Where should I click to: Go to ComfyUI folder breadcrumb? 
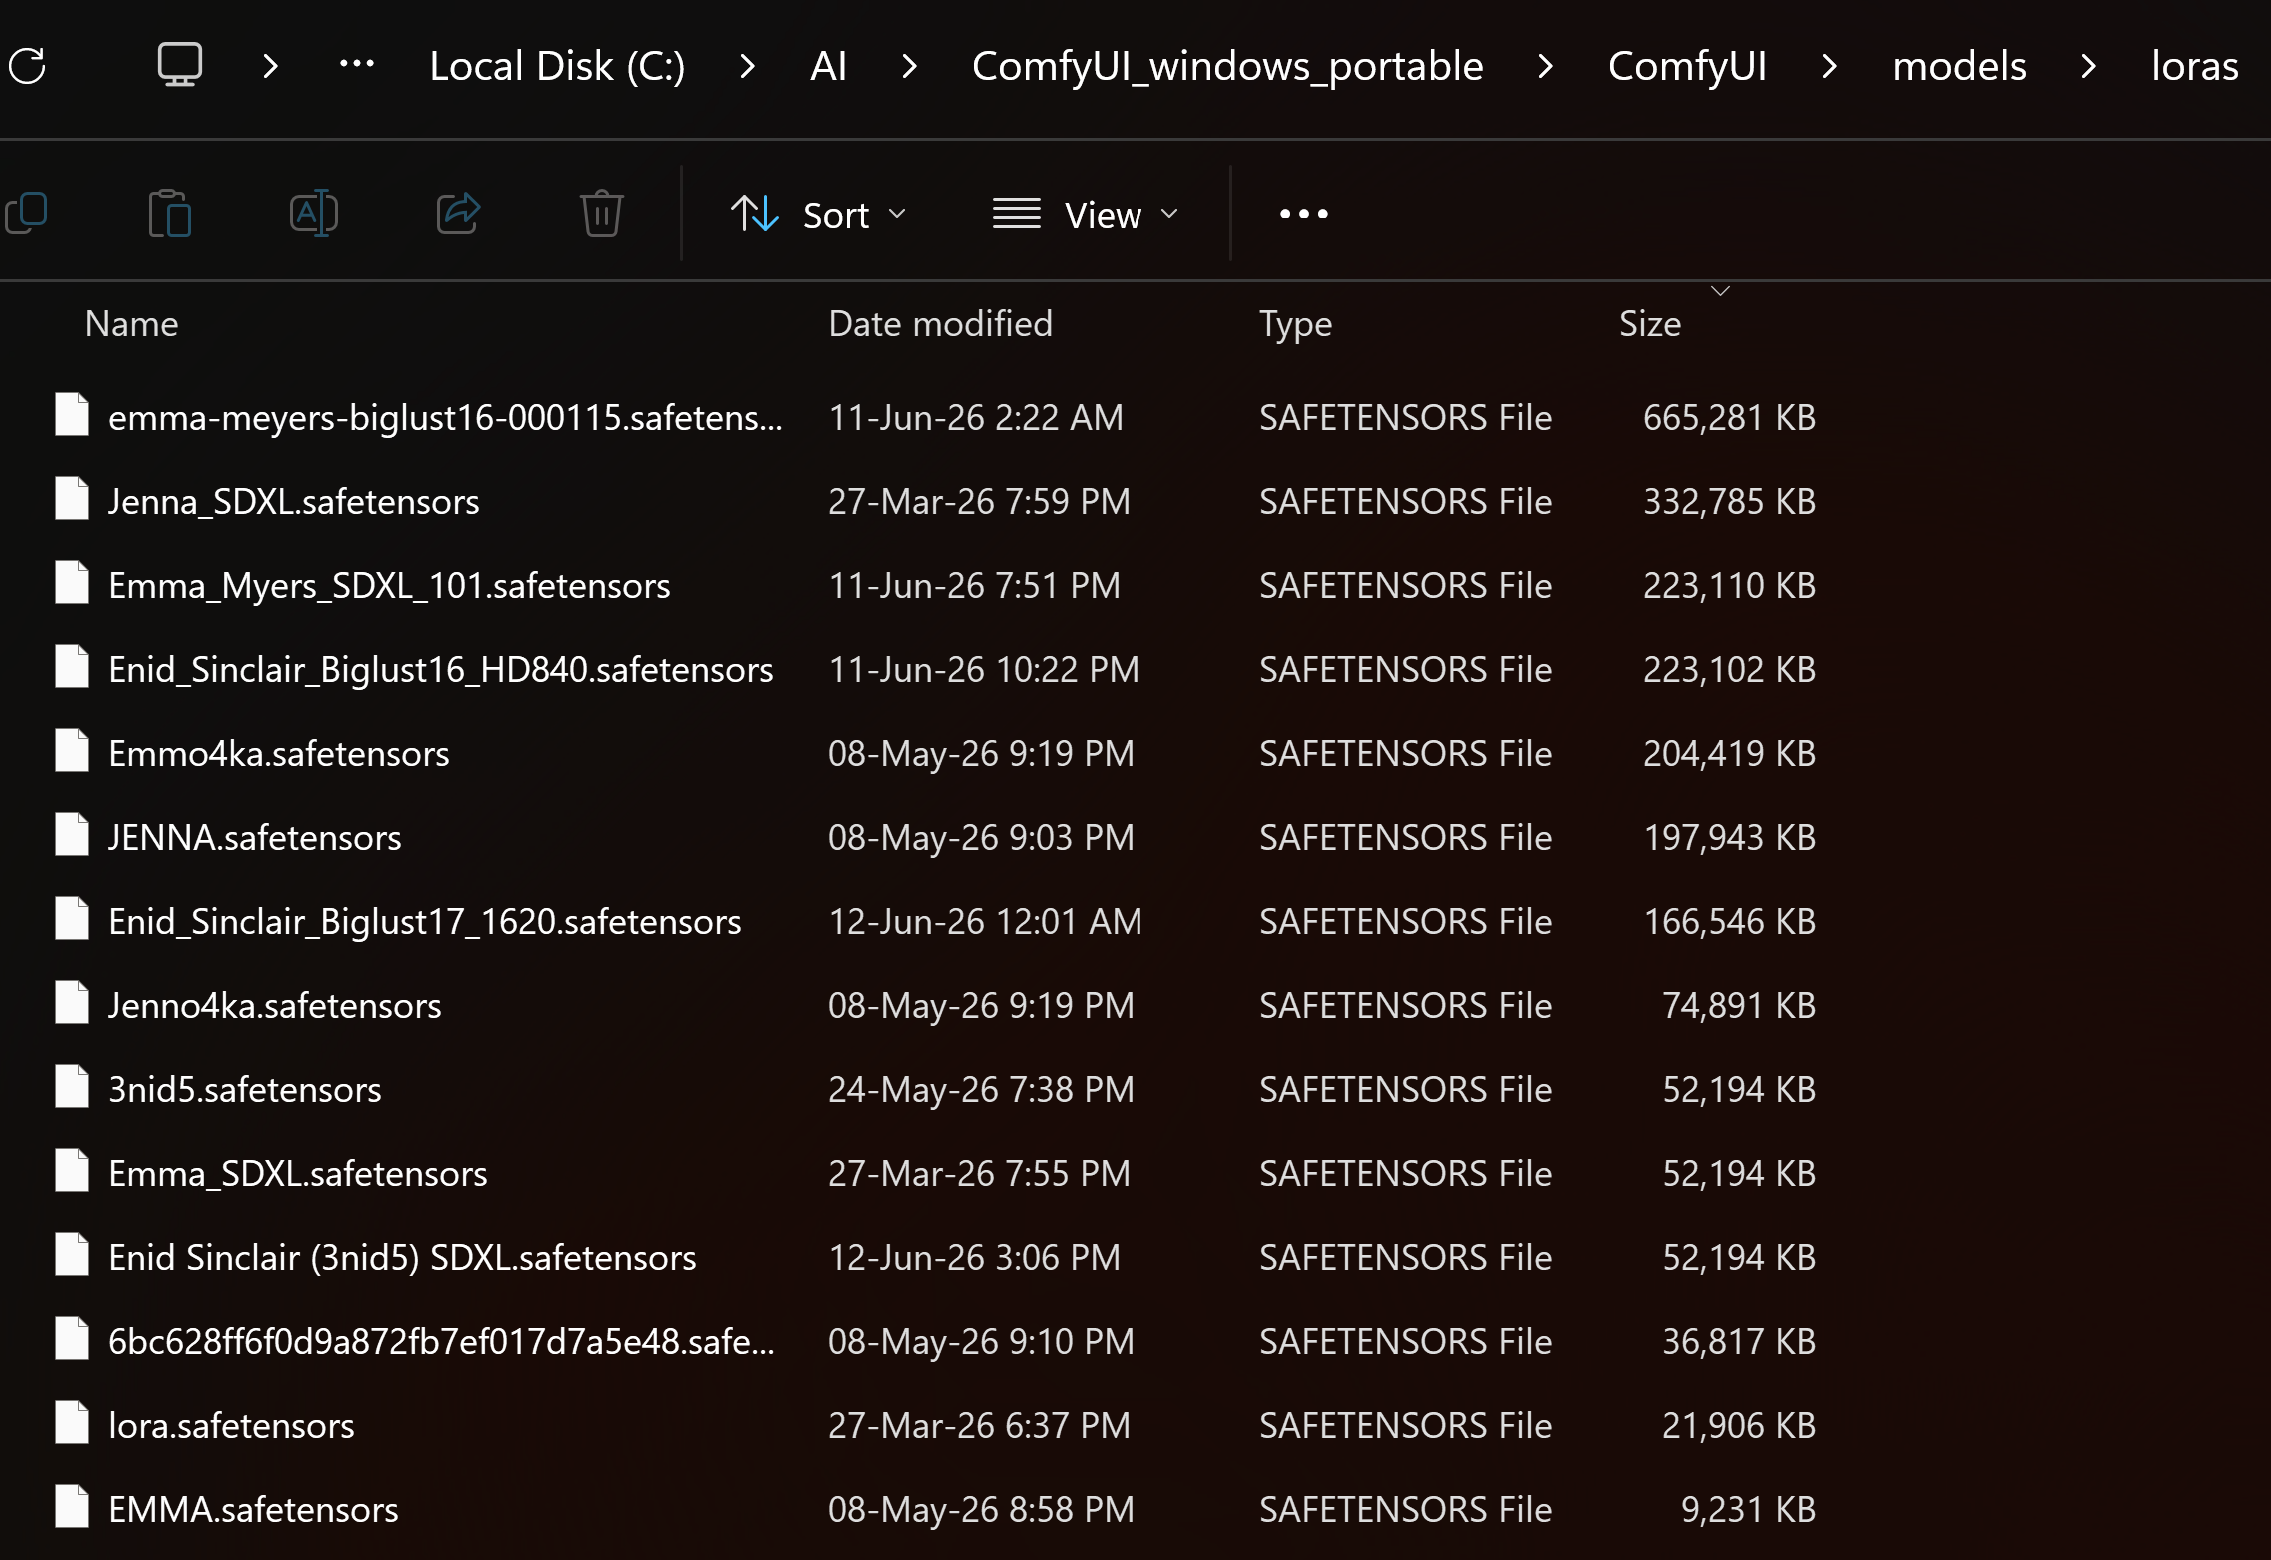[x=1687, y=66]
